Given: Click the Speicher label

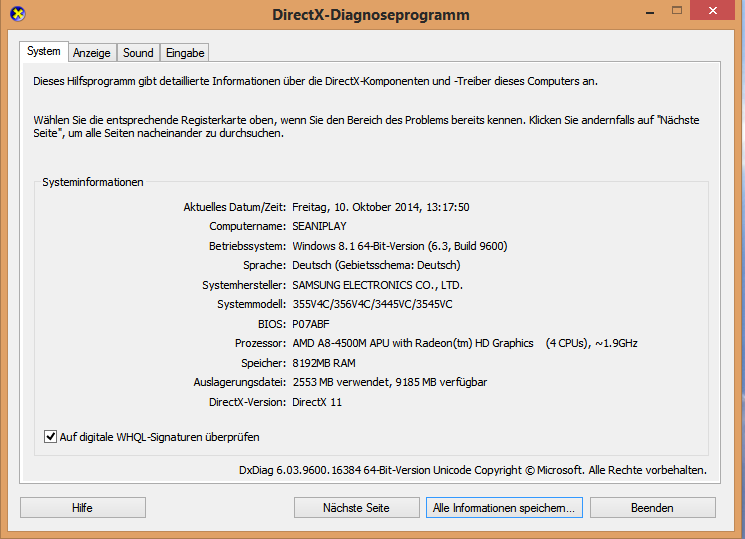Looking at the screenshot, I should pyautogui.click(x=264, y=363).
